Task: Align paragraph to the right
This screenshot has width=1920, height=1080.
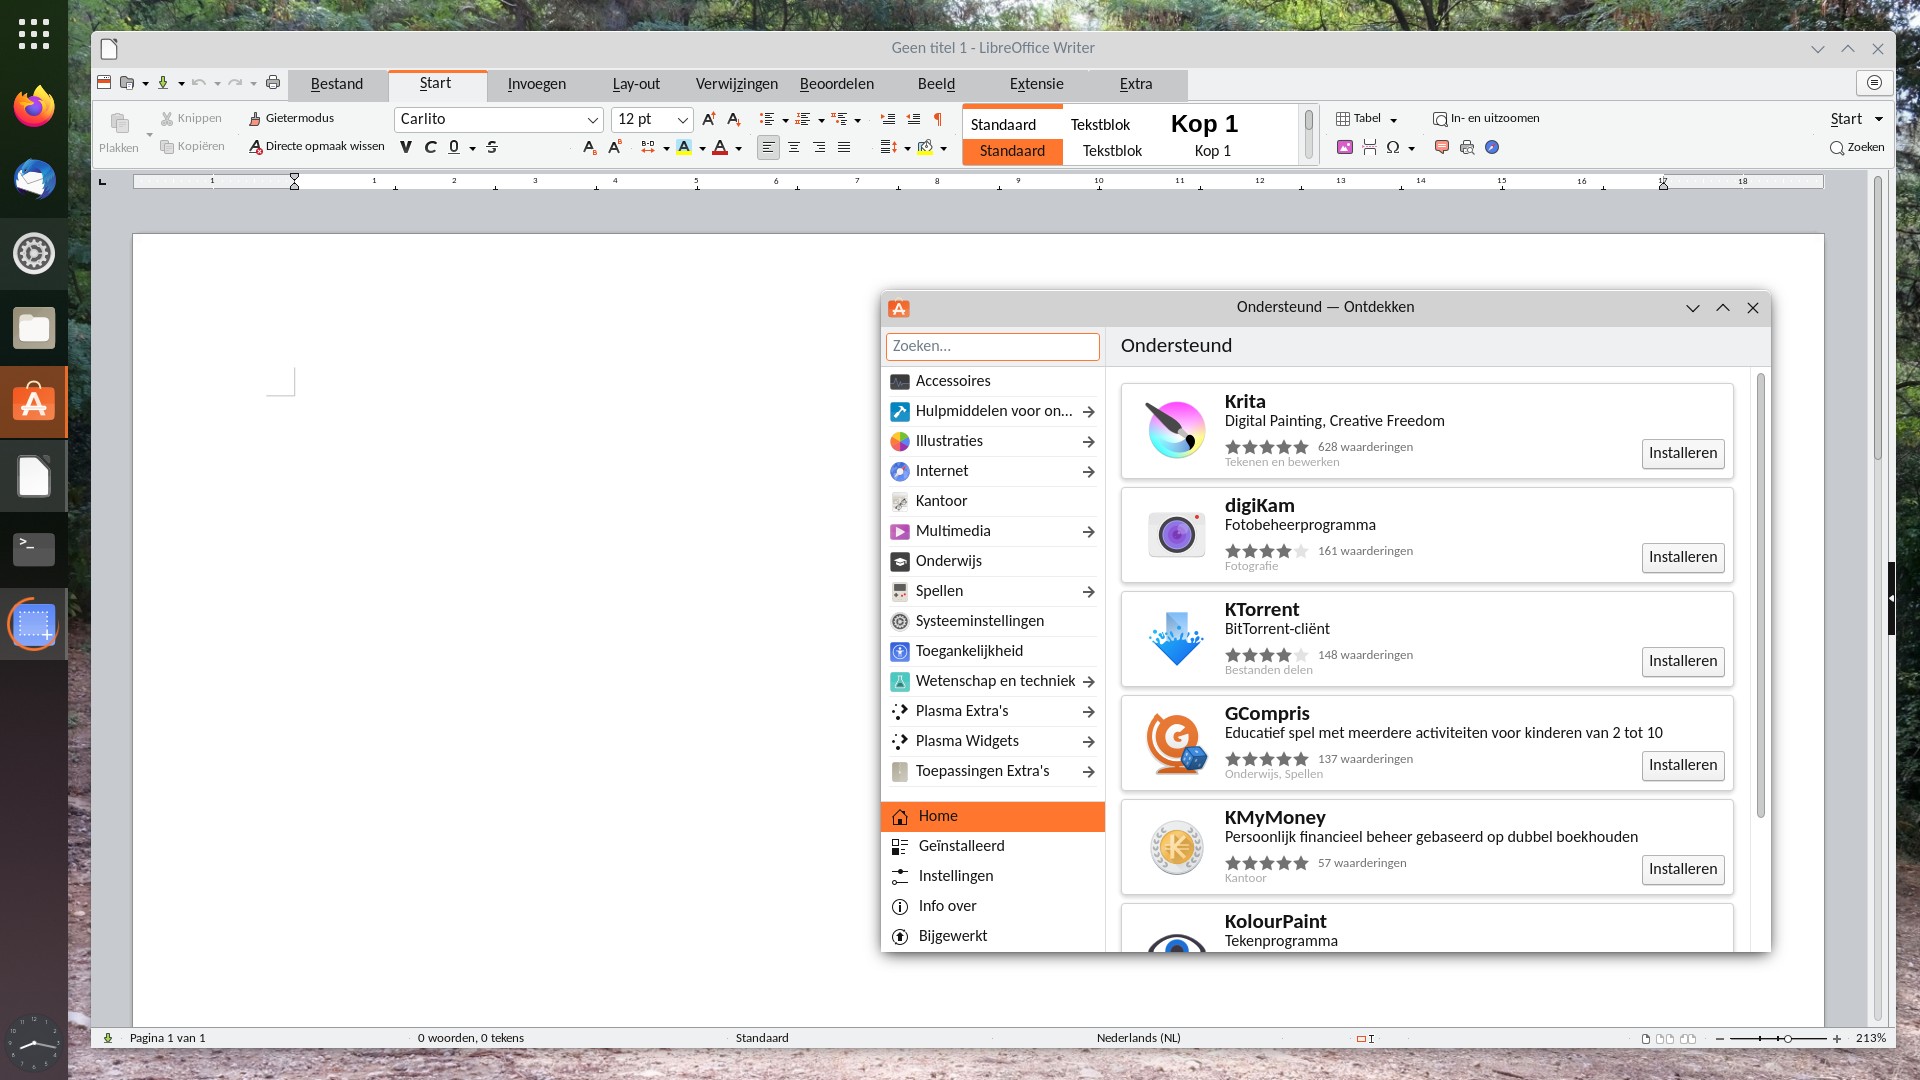Action: pyautogui.click(x=819, y=148)
